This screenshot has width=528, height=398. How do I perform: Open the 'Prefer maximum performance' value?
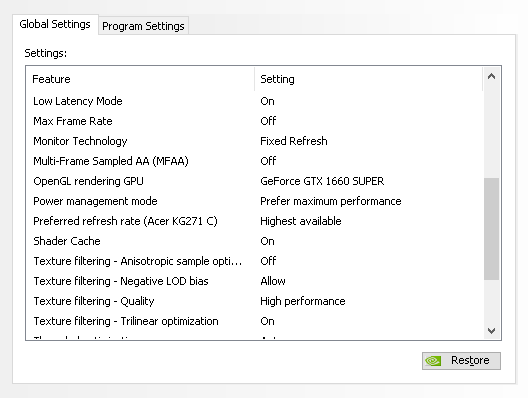(x=331, y=201)
